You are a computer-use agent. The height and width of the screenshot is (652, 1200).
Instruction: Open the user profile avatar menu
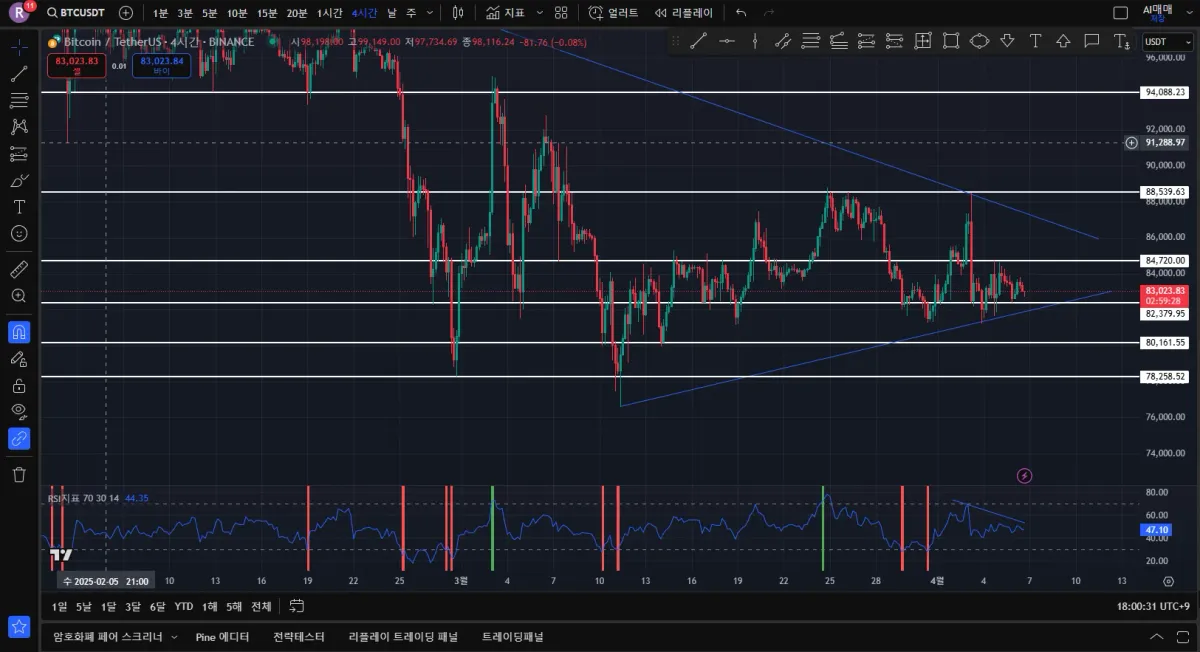pyautogui.click(x=21, y=13)
